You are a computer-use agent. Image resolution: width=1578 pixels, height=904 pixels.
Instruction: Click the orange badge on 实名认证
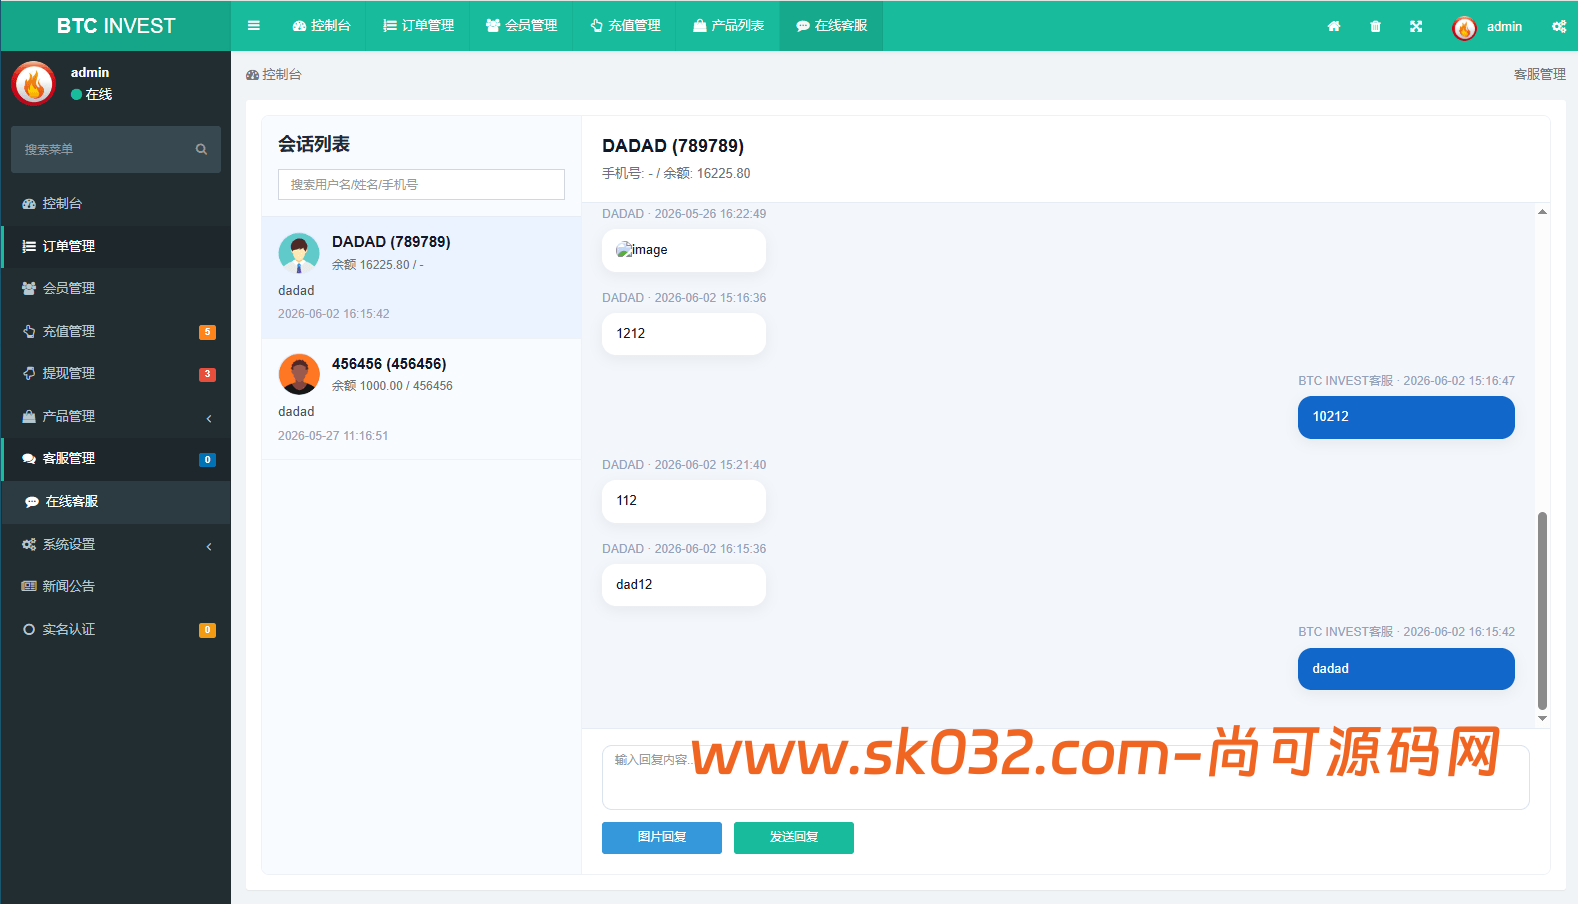click(x=207, y=630)
